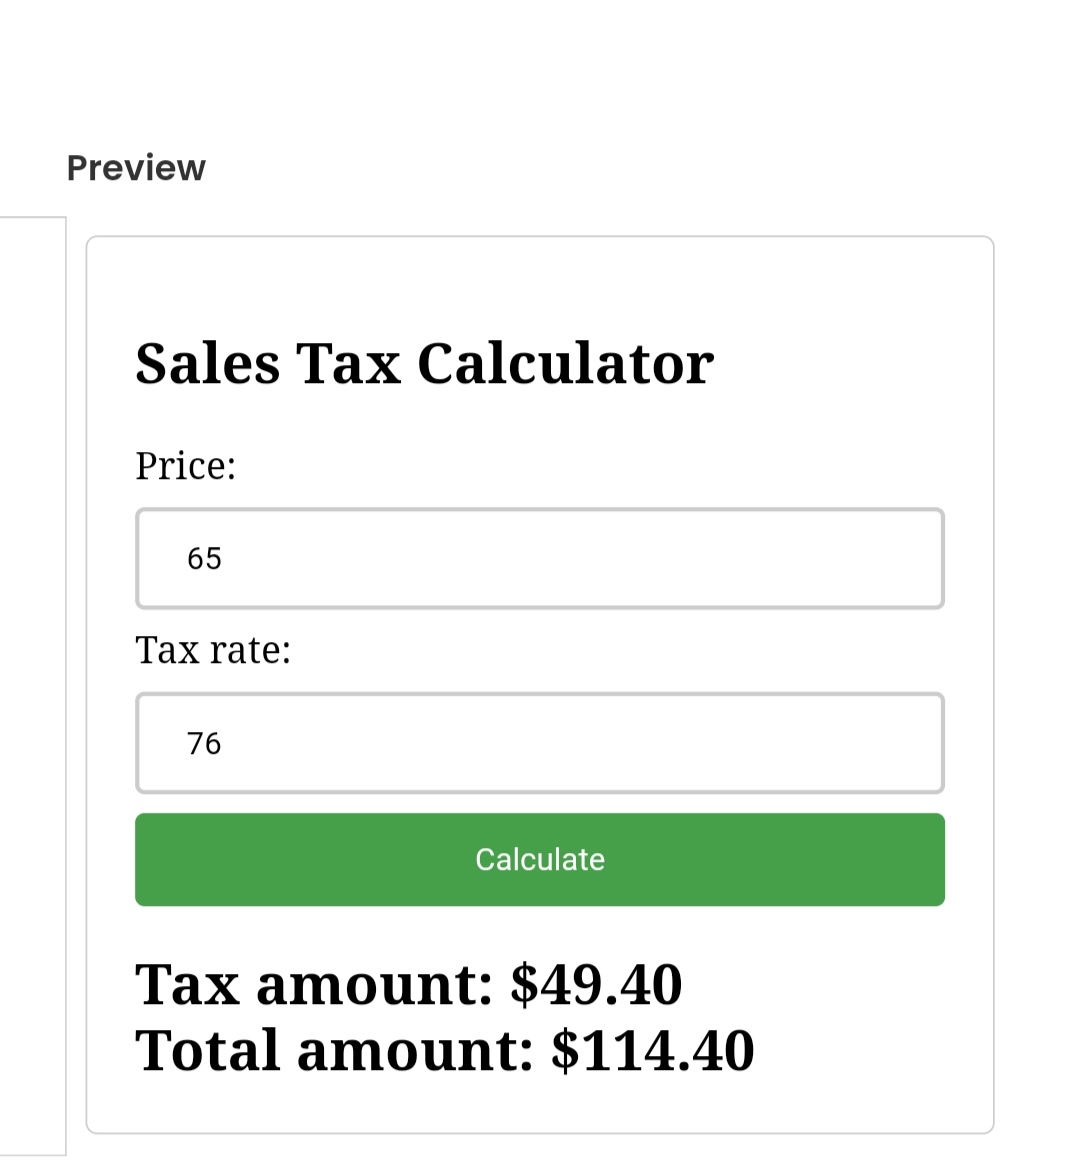
Task: Focus the Price input field
Action: pos(540,558)
